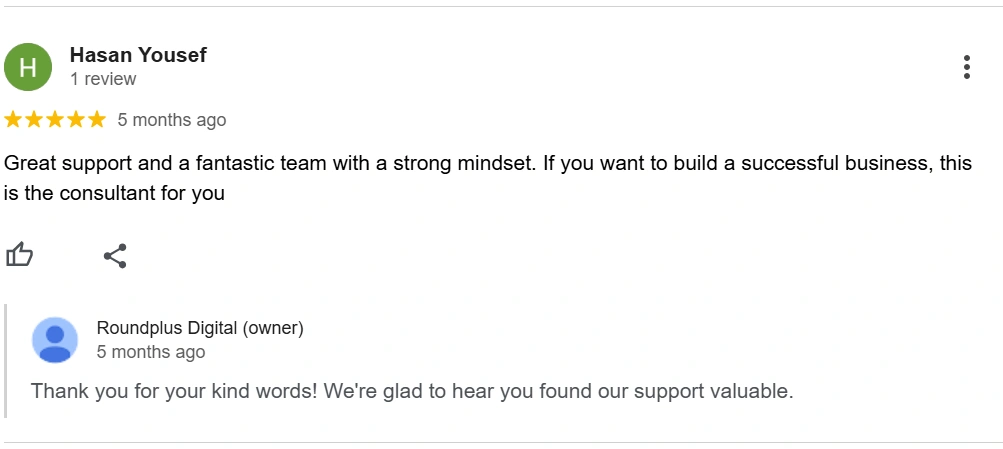
Task: Open the Hasan Yousef reviewer profile name
Action: [138, 55]
